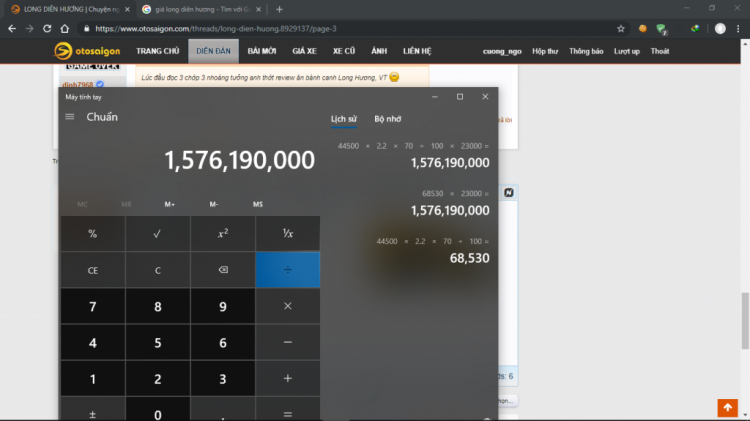Click the divide operator key
The width and height of the screenshot is (750, 421).
(288, 270)
